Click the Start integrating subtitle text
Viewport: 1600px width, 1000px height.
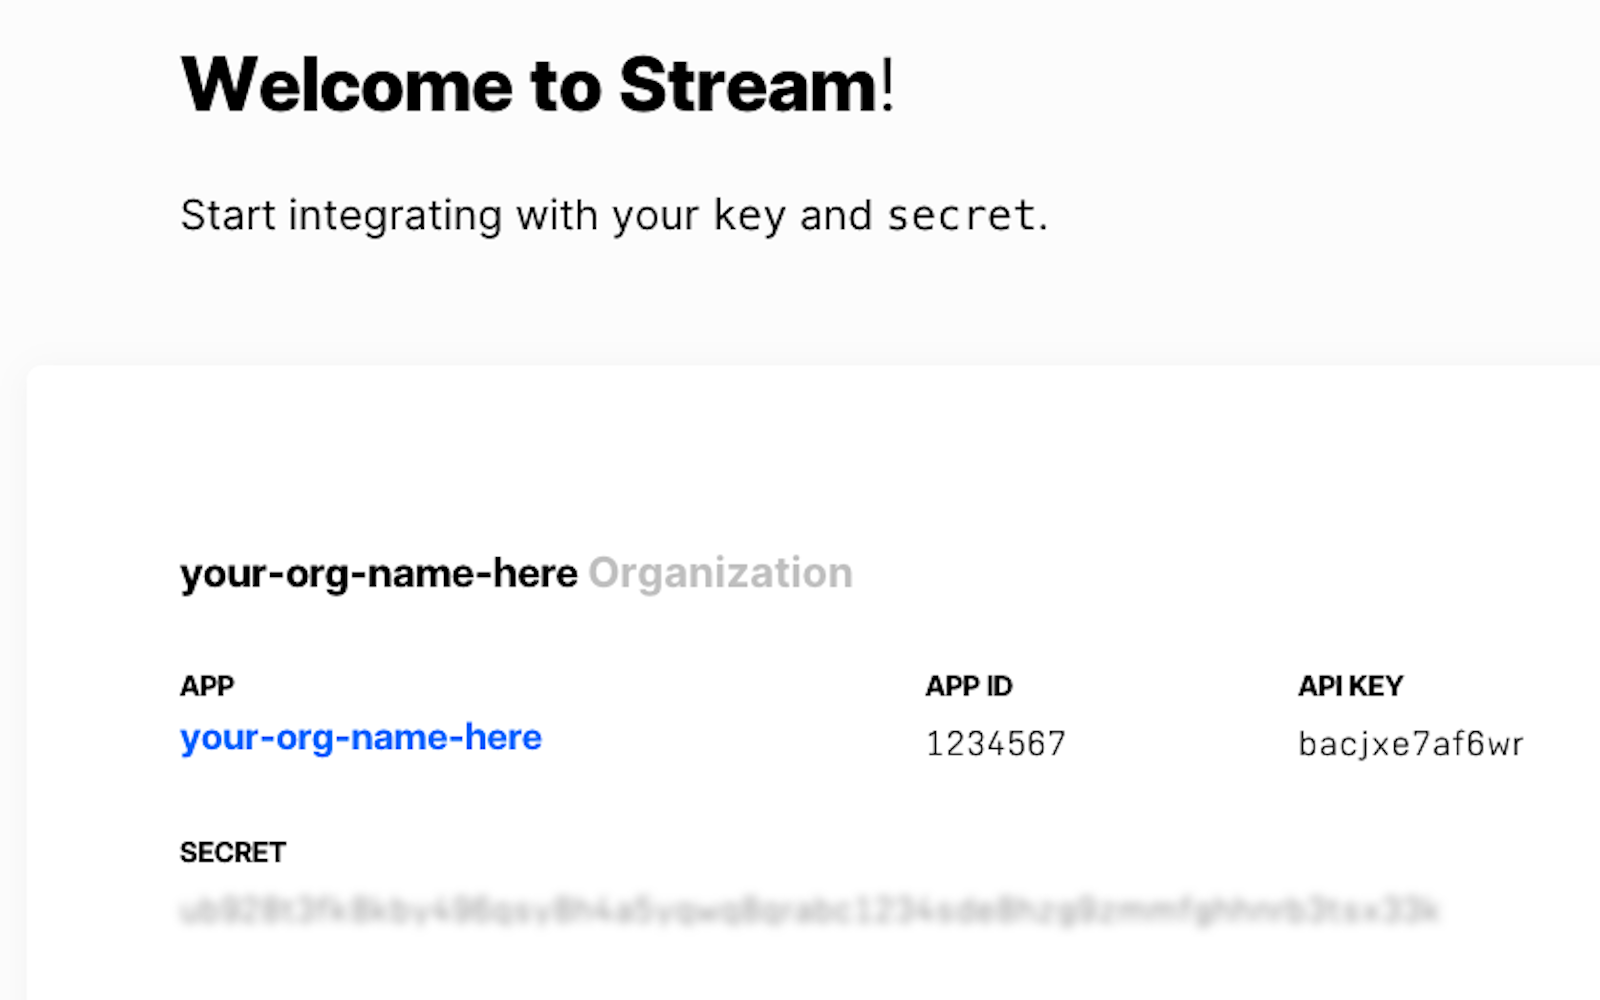pyautogui.click(x=615, y=215)
